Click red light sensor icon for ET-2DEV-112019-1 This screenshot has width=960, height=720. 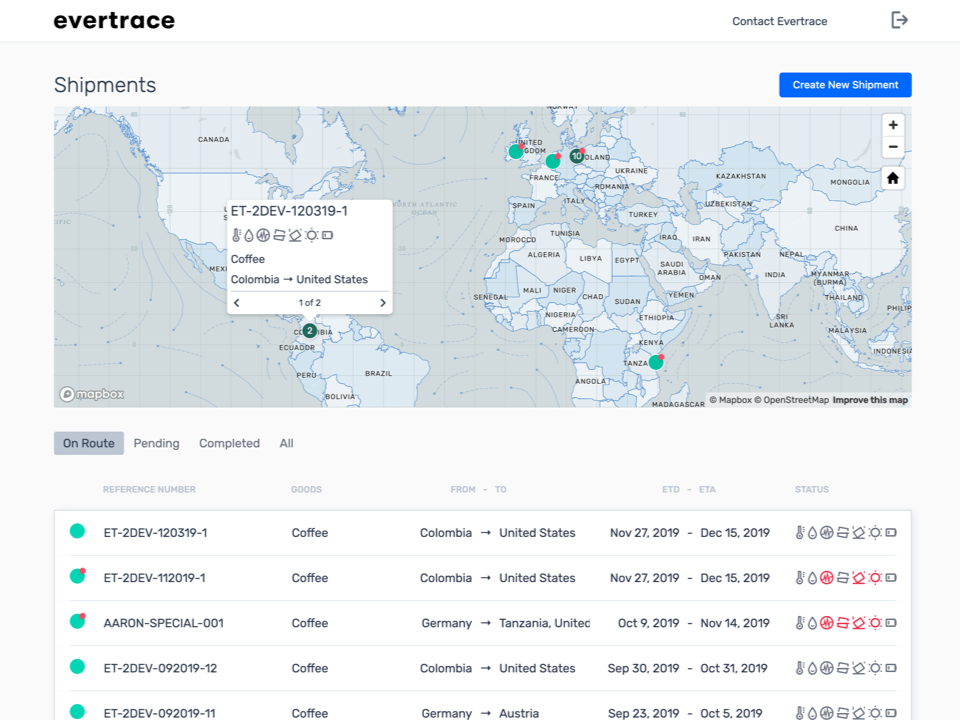(x=875, y=578)
